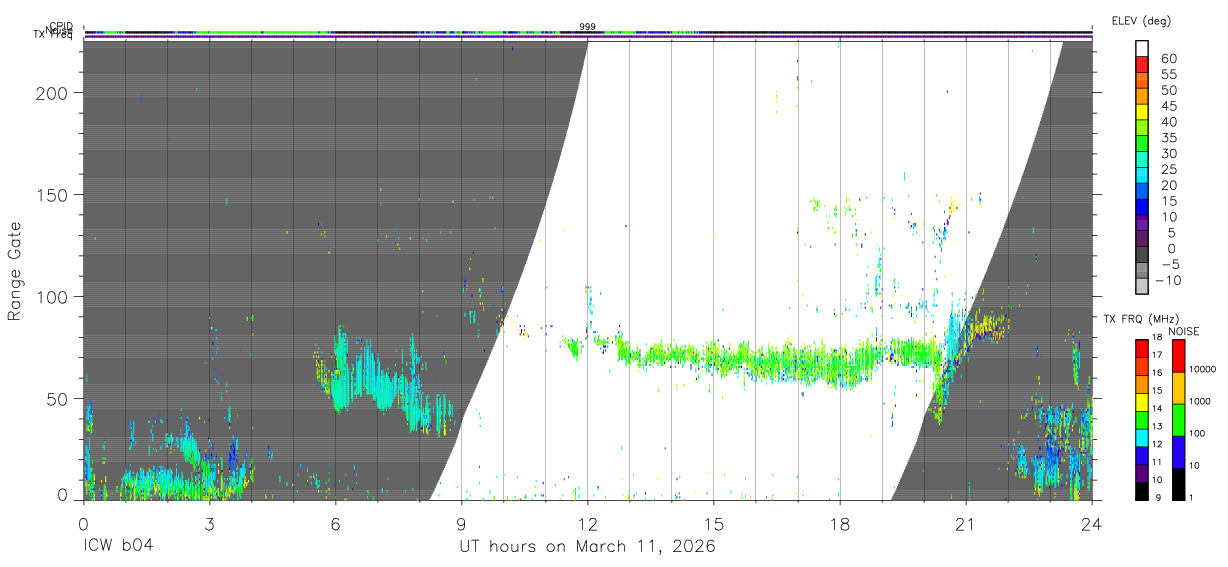Click the 3 tick label on UT hours axis
The height and width of the screenshot is (567, 1228).
point(209,523)
